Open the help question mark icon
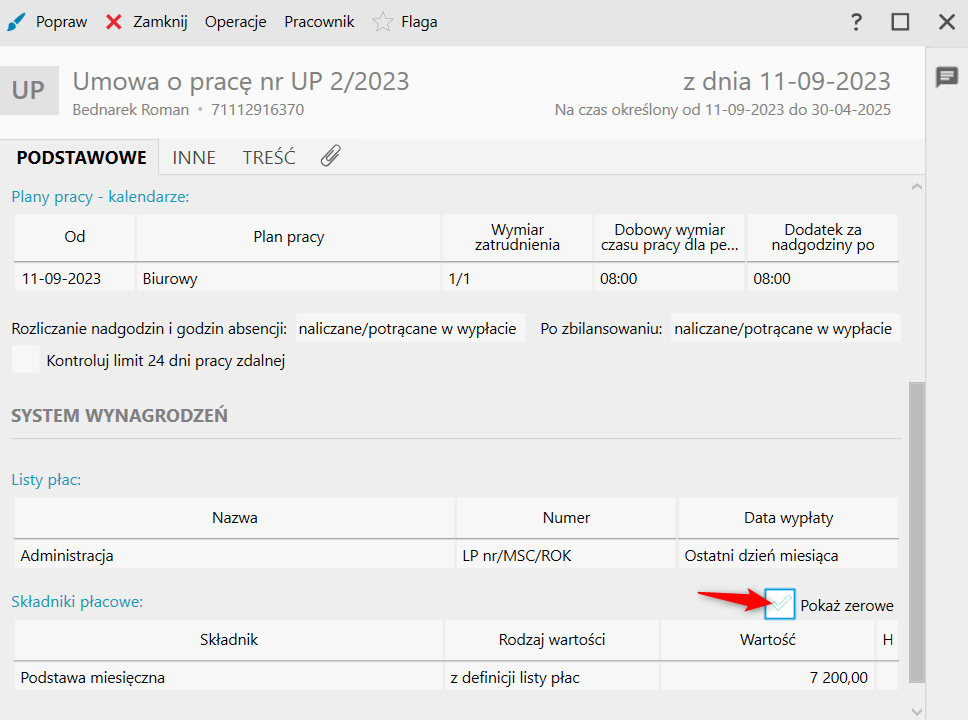 [856, 22]
